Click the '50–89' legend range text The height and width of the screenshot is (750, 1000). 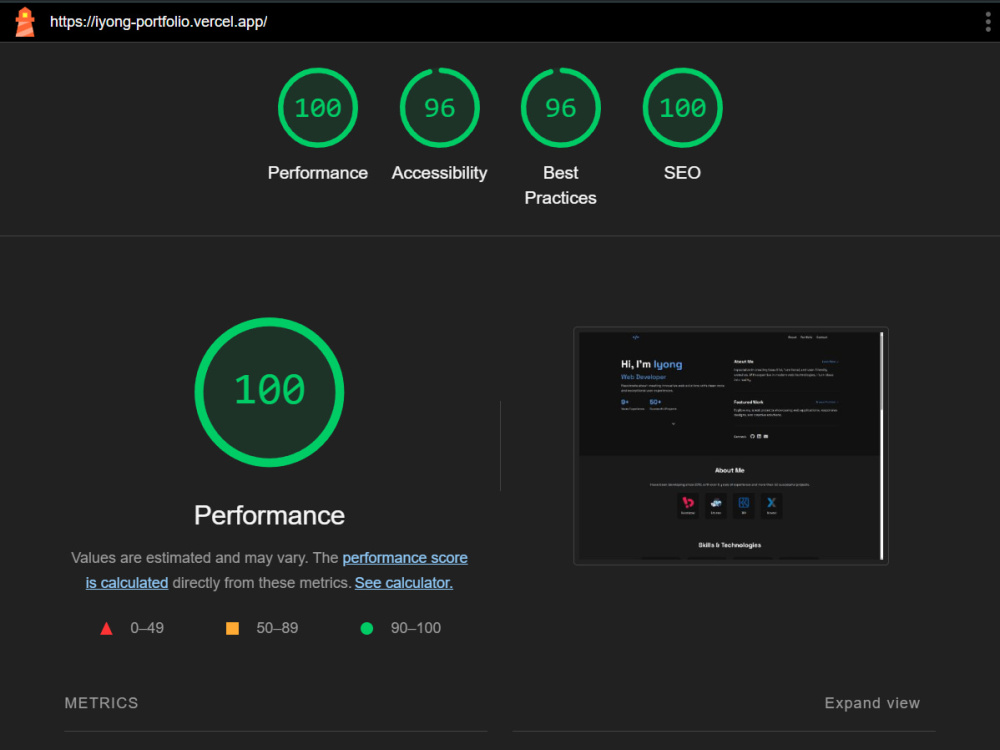tap(277, 628)
